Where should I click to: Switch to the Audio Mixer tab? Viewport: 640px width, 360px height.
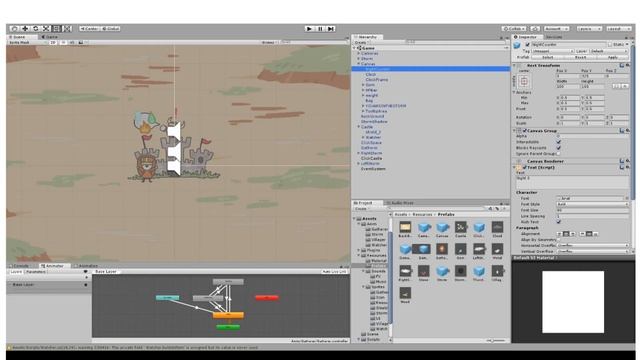(x=401, y=203)
